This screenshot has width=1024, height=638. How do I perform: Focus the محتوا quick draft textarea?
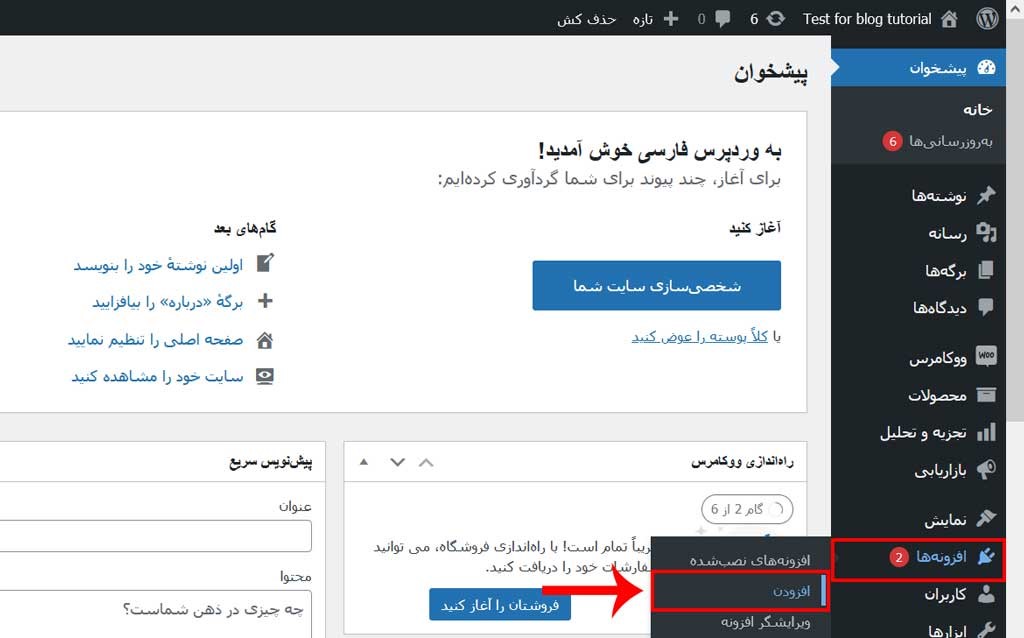point(155,614)
